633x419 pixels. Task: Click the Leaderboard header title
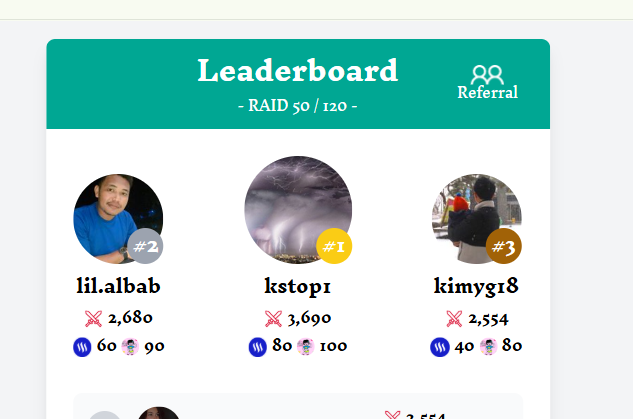[298, 71]
